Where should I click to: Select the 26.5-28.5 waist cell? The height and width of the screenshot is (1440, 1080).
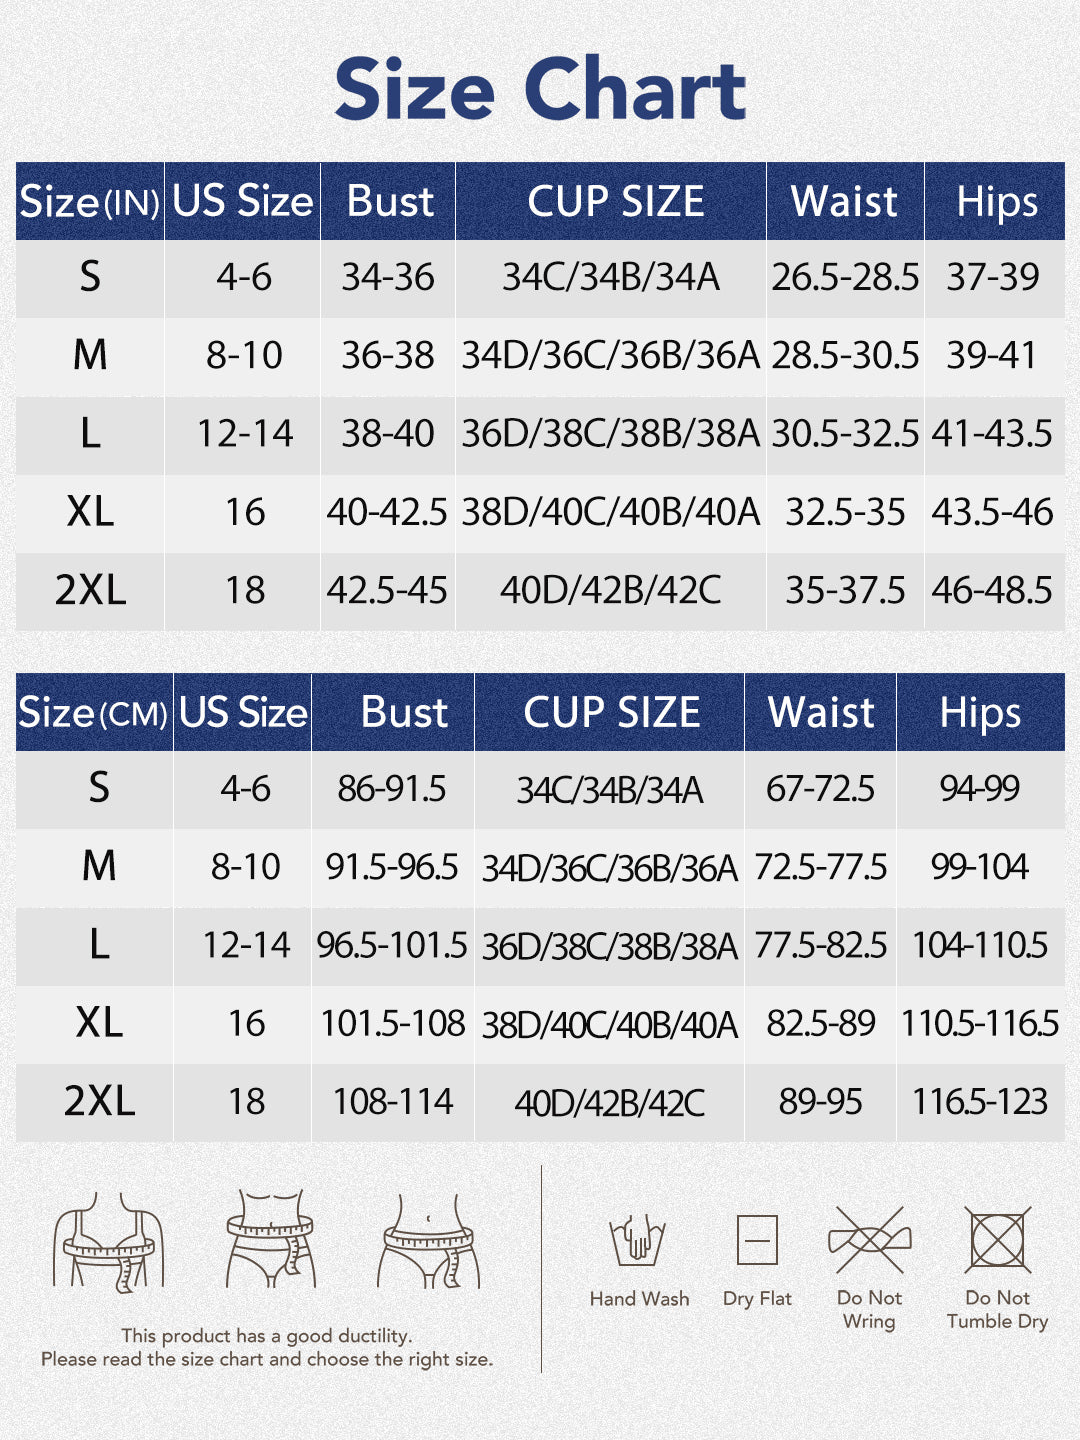pos(845,278)
